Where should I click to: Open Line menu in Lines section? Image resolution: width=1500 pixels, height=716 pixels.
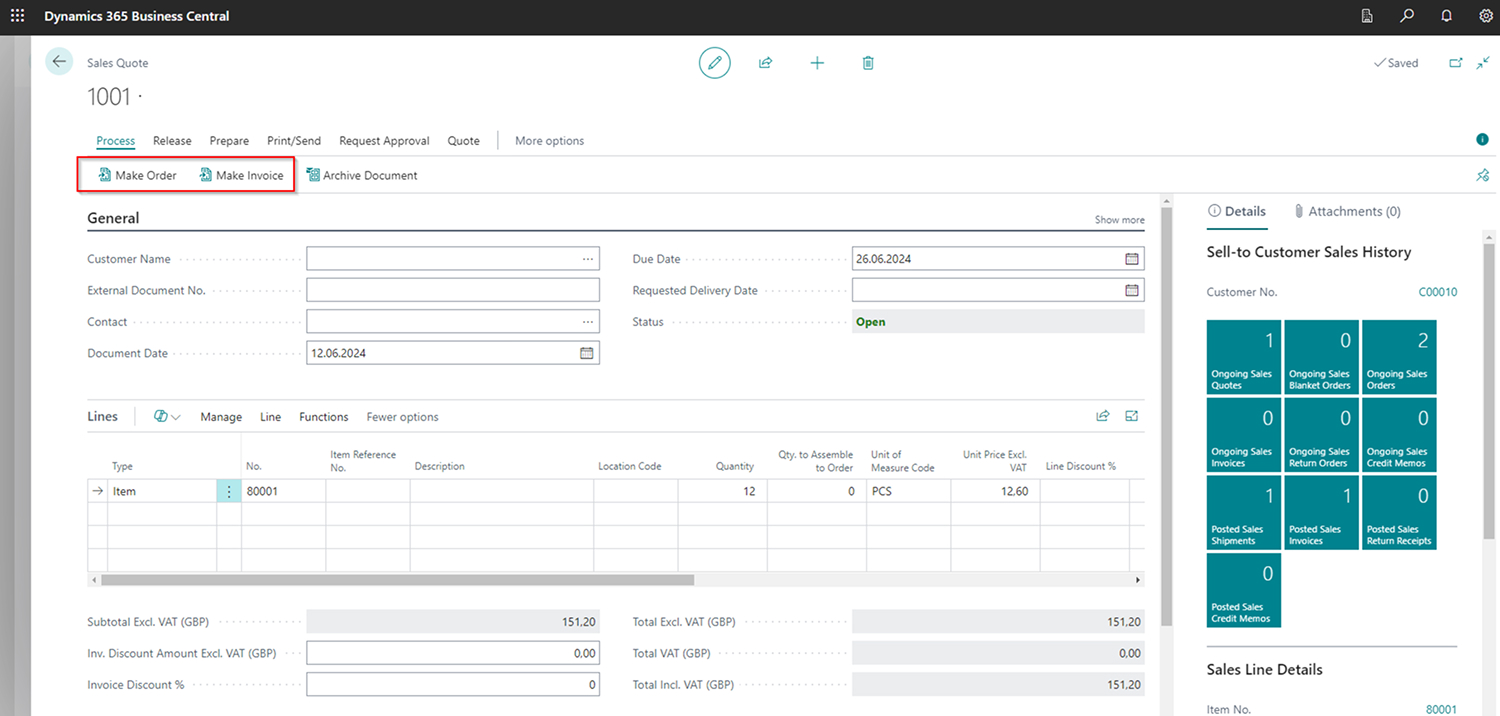click(270, 417)
